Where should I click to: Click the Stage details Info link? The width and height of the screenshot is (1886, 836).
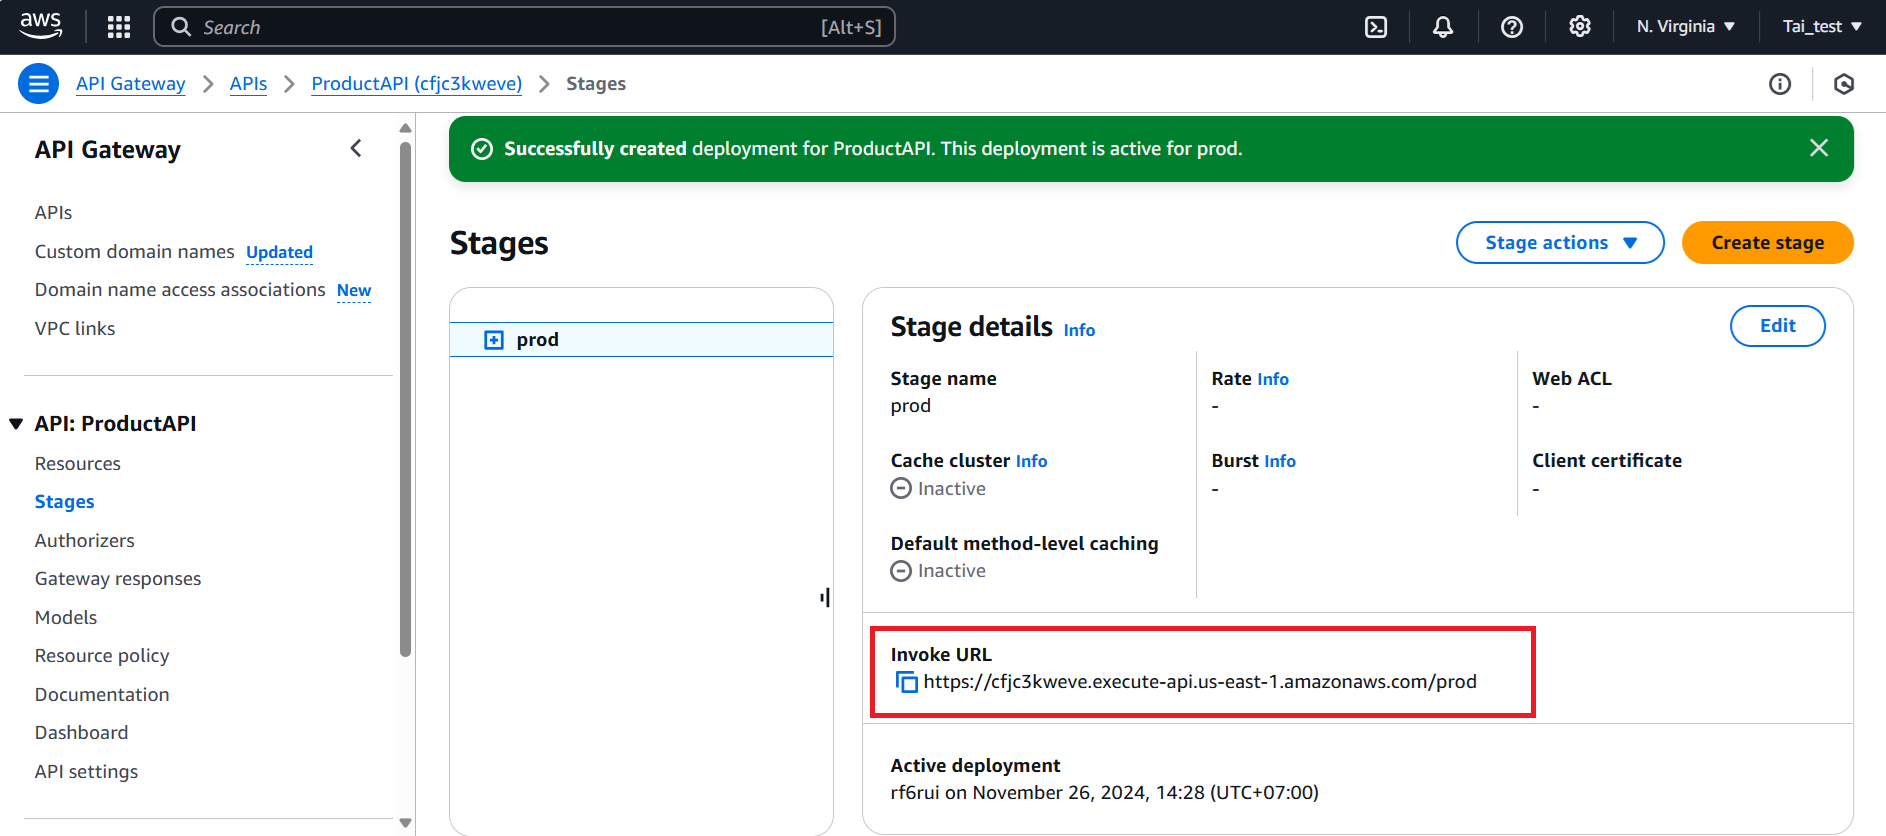click(1079, 330)
